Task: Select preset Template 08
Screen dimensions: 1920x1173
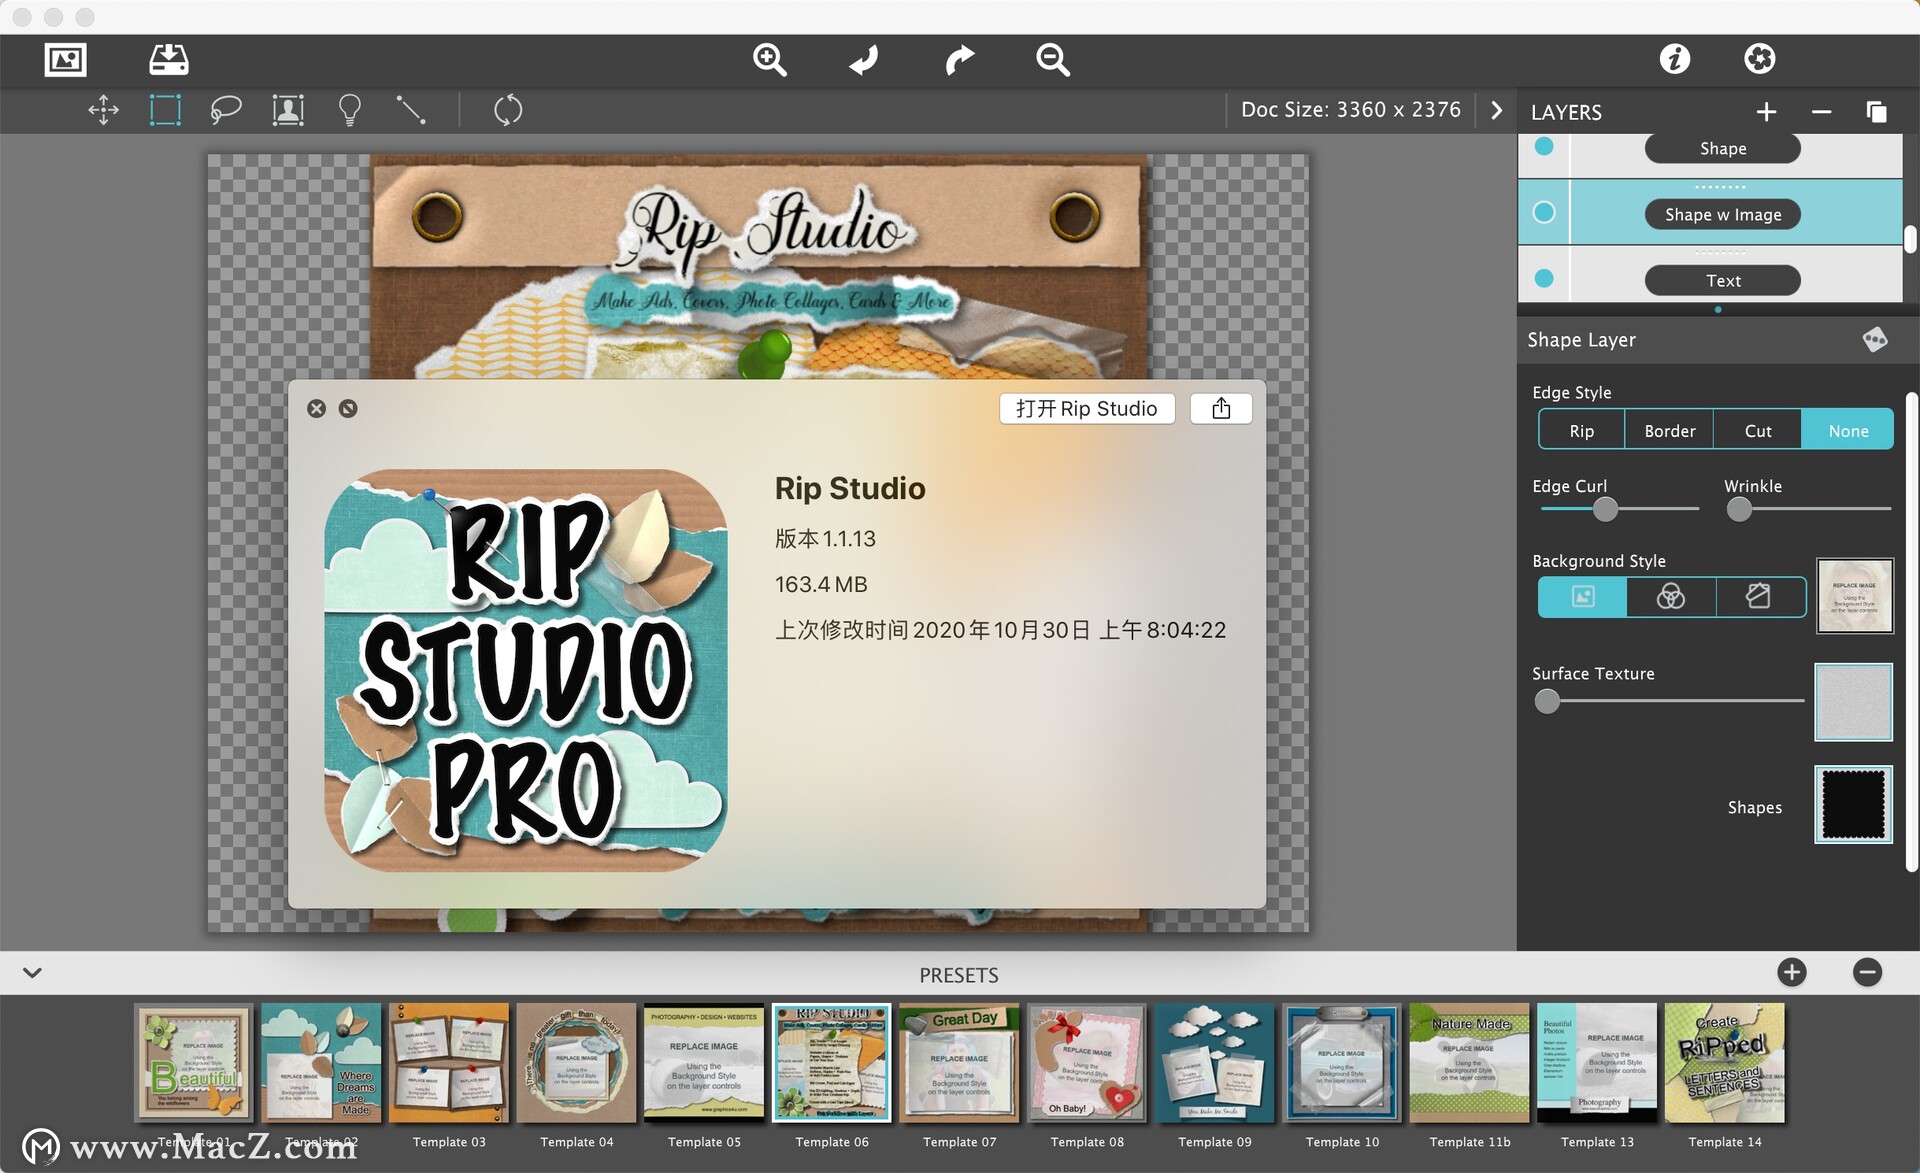Action: click(1087, 1062)
